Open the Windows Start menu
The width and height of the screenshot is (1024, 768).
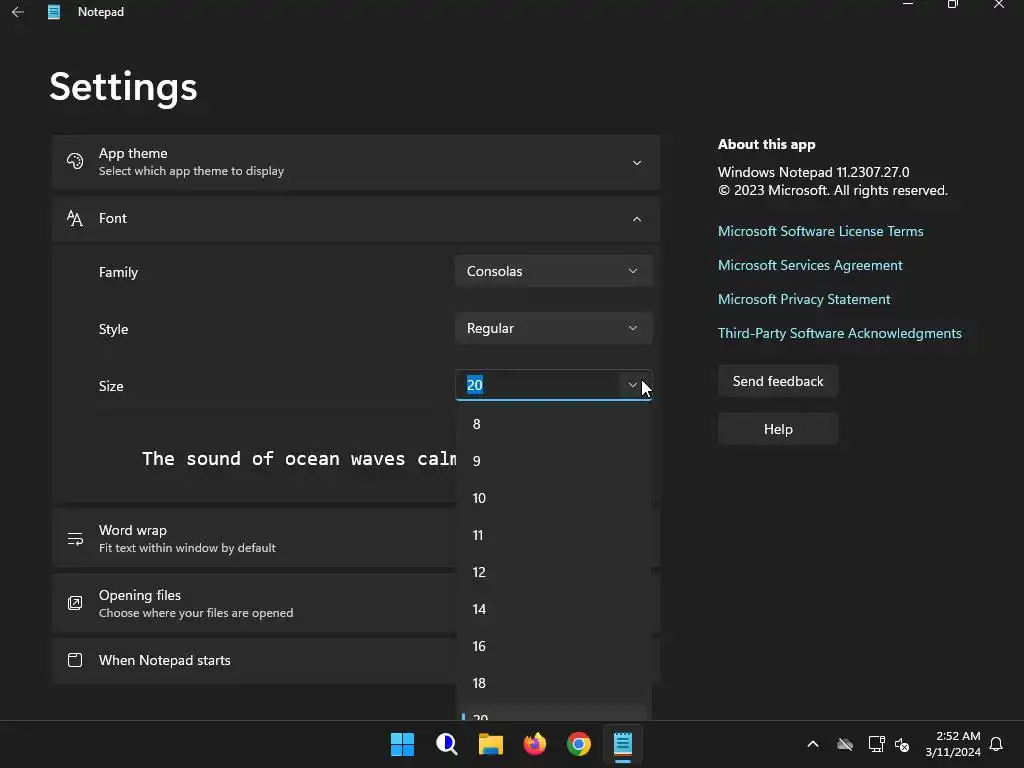click(402, 744)
